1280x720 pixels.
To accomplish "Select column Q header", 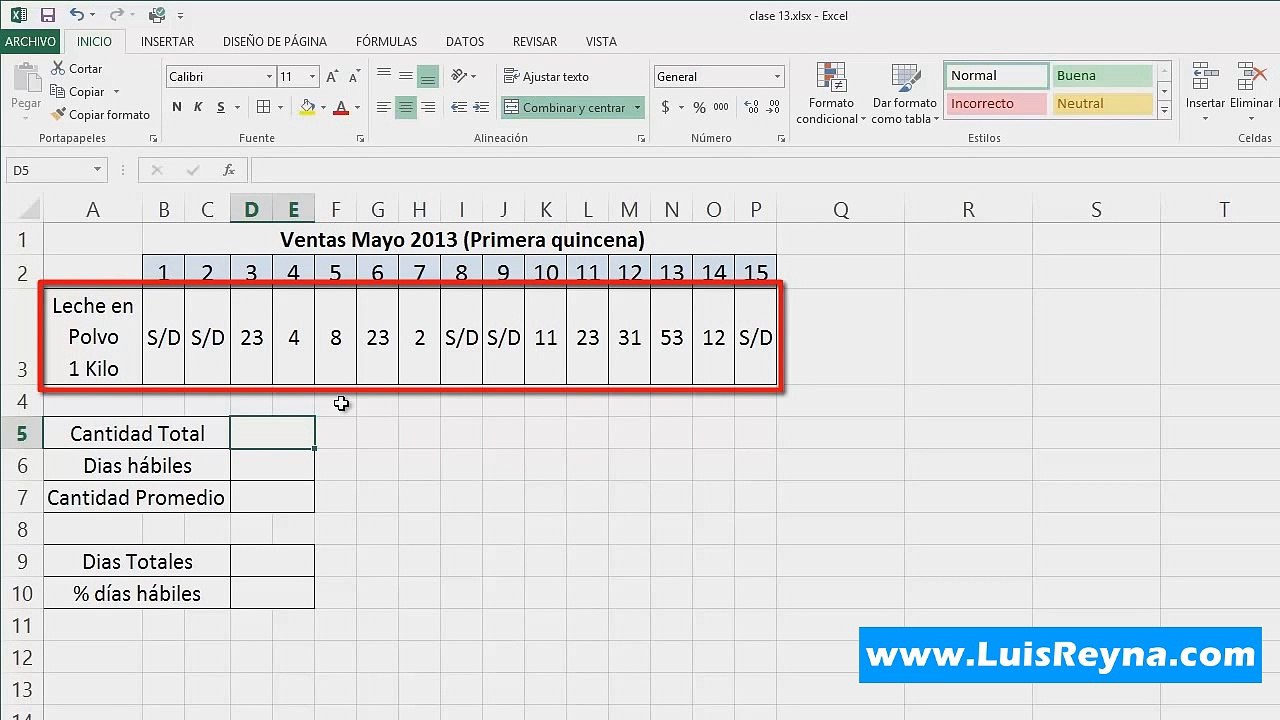I will pyautogui.click(x=841, y=209).
